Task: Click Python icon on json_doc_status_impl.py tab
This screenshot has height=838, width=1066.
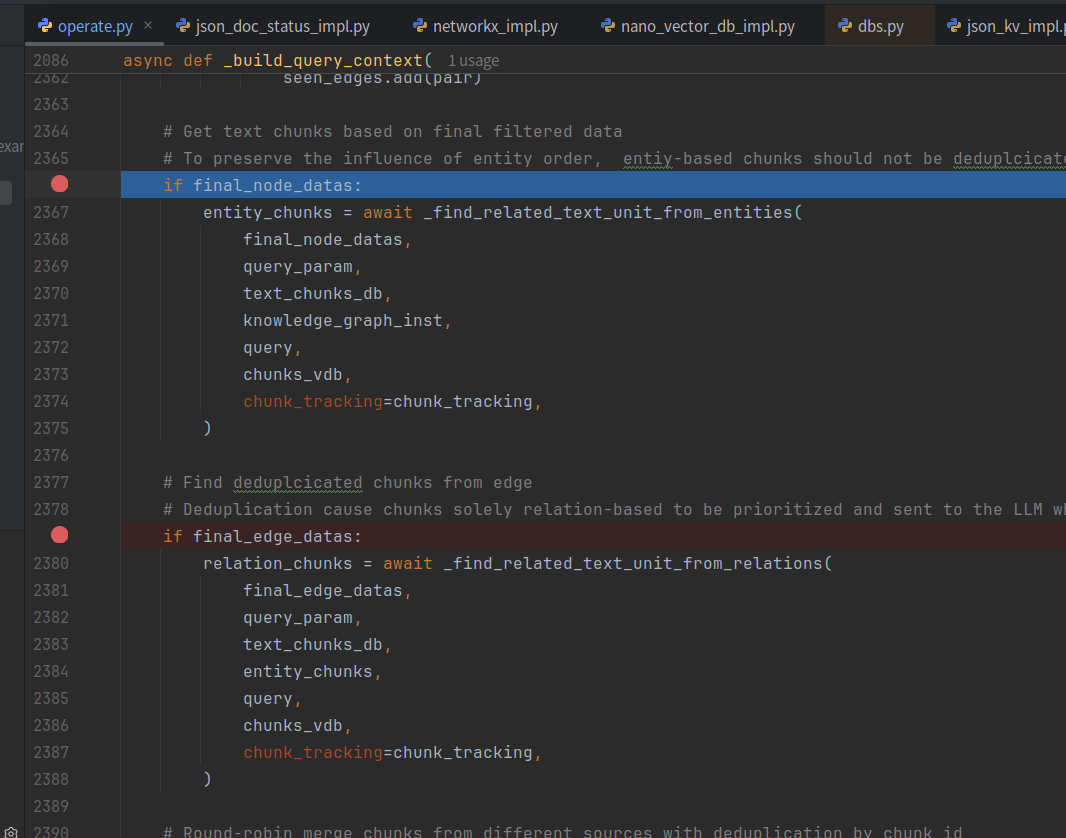Action: click(183, 26)
